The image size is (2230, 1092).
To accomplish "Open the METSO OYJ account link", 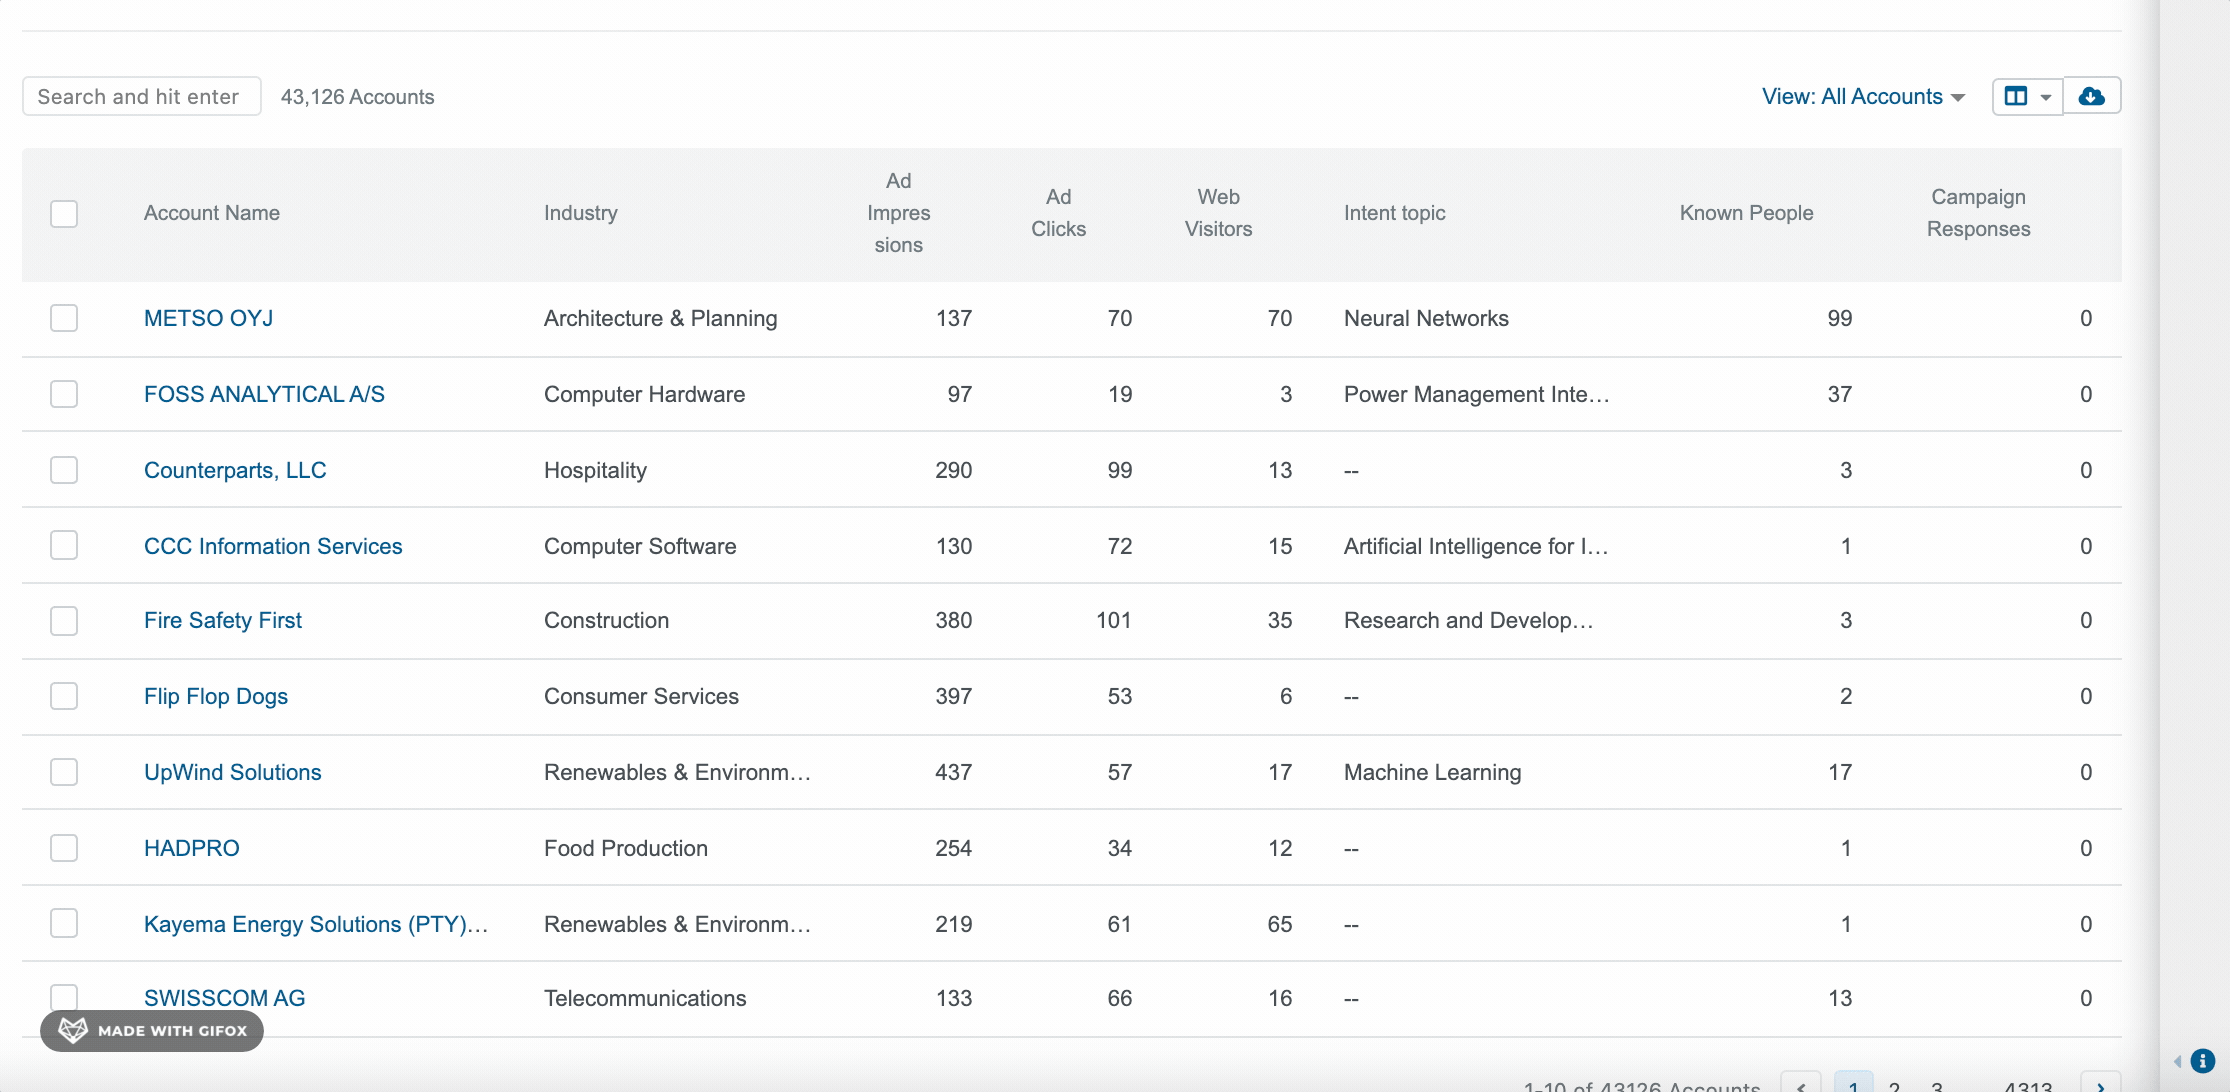I will 208,318.
